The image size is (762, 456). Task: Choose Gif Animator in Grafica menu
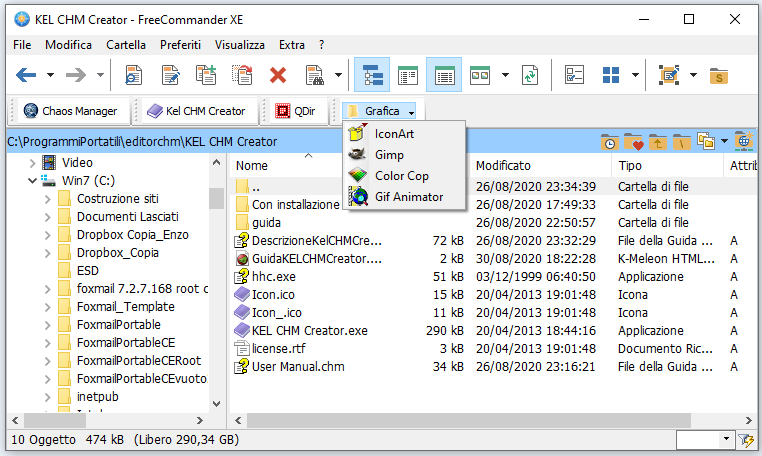tap(404, 196)
